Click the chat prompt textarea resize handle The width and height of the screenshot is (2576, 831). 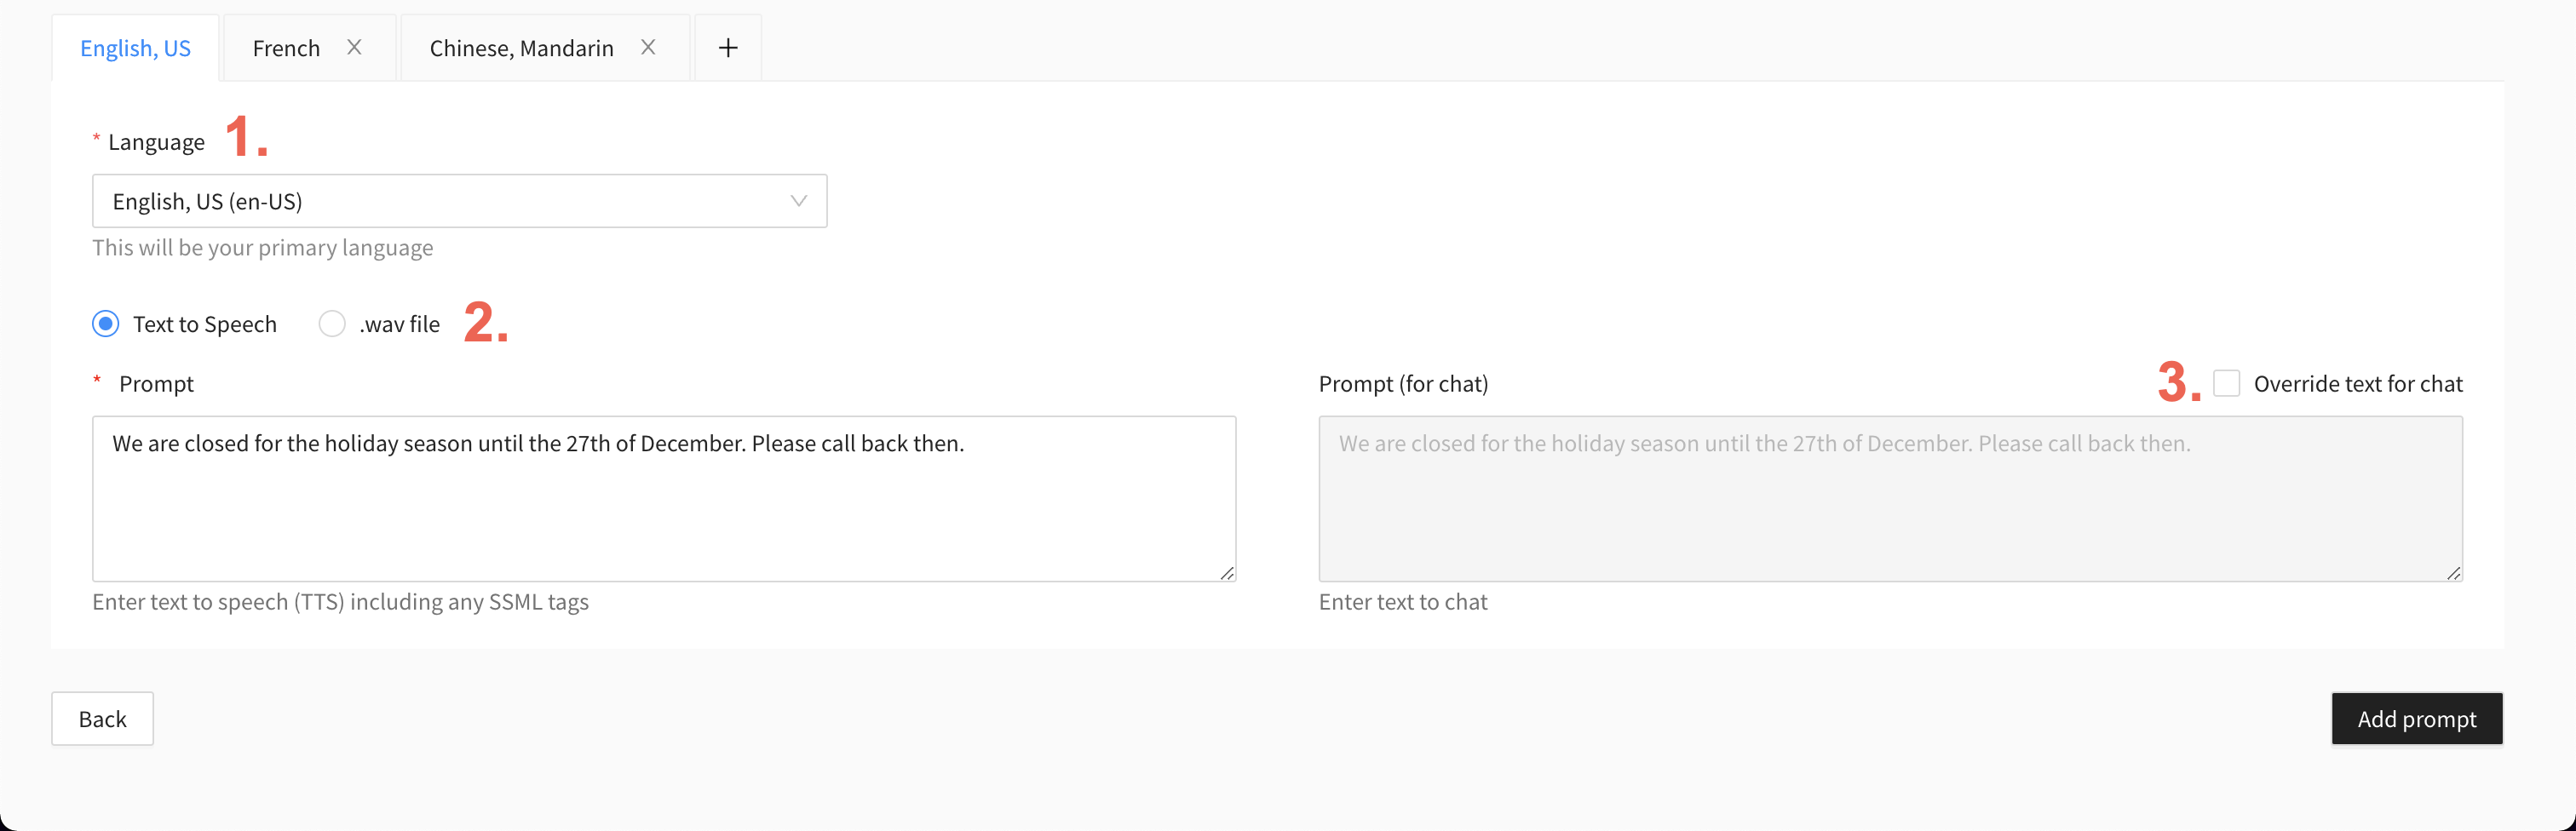pyautogui.click(x=2453, y=572)
